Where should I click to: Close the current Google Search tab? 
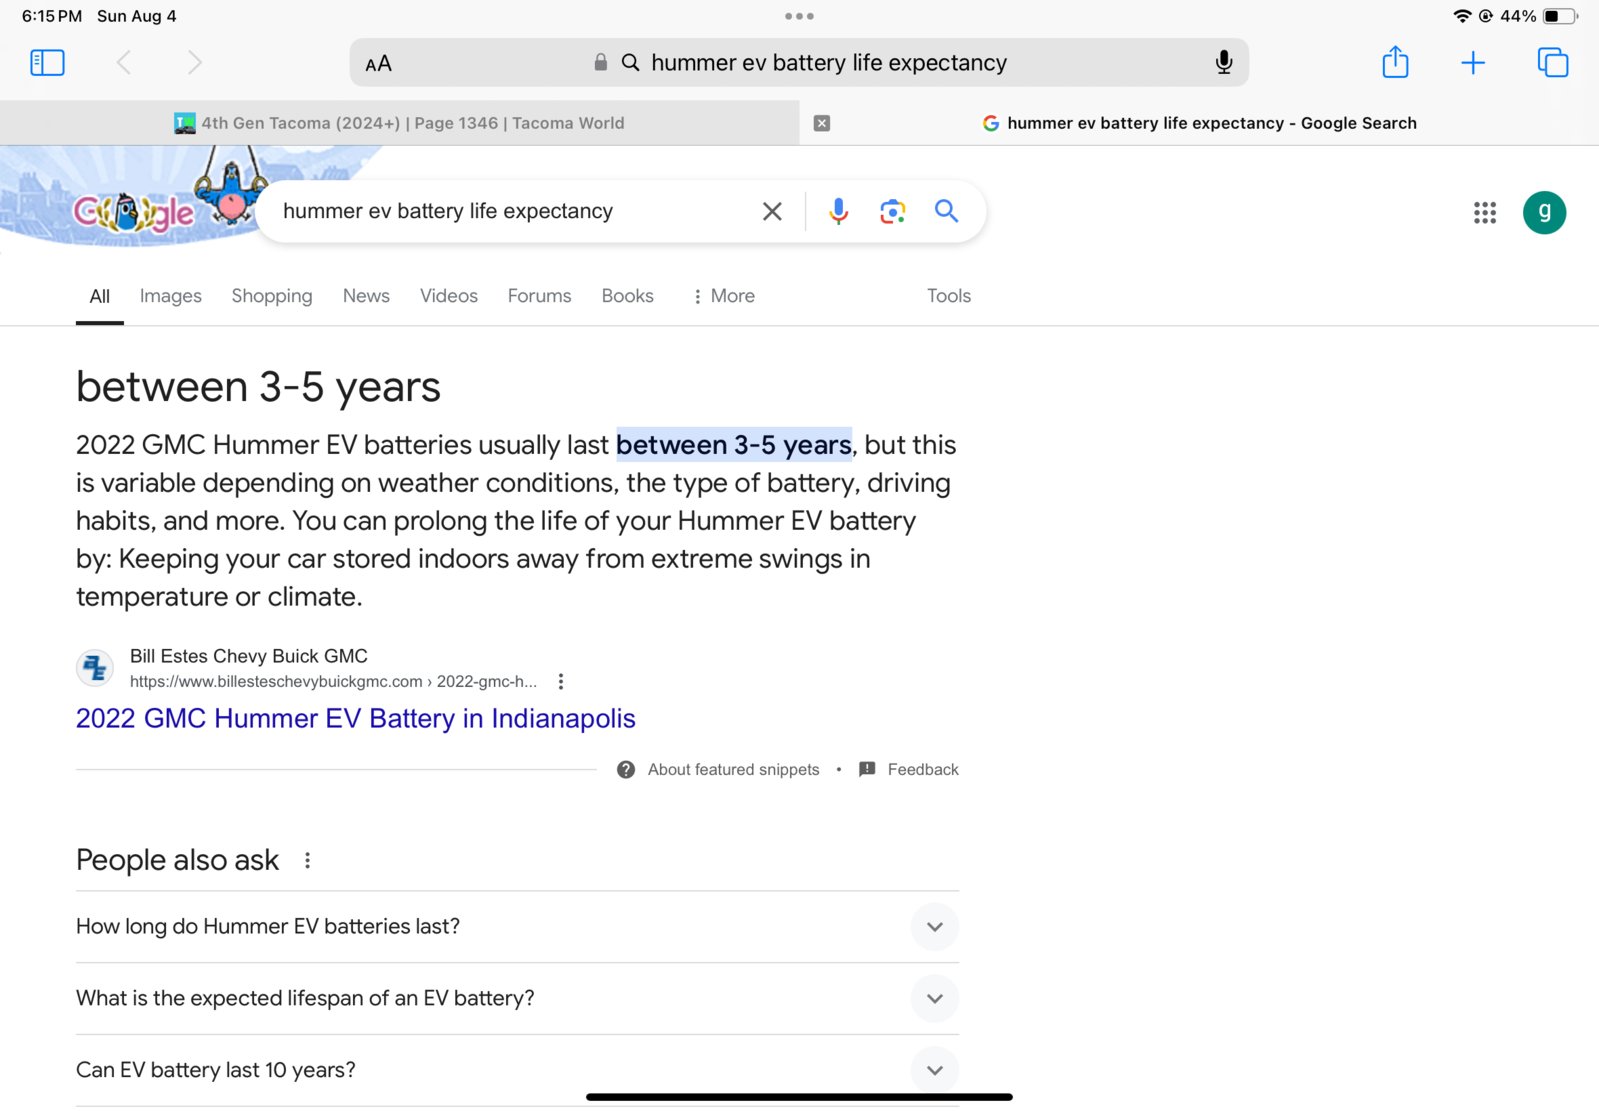point(822,123)
